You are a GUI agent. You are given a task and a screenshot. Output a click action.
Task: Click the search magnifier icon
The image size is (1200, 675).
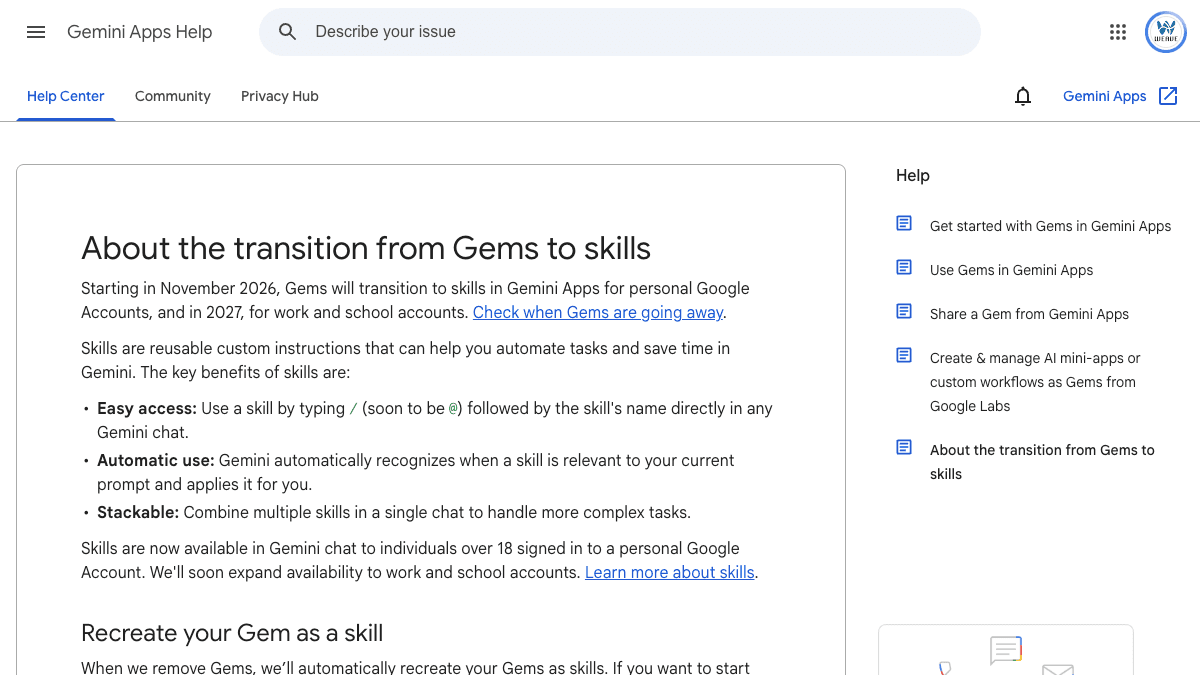click(x=288, y=32)
